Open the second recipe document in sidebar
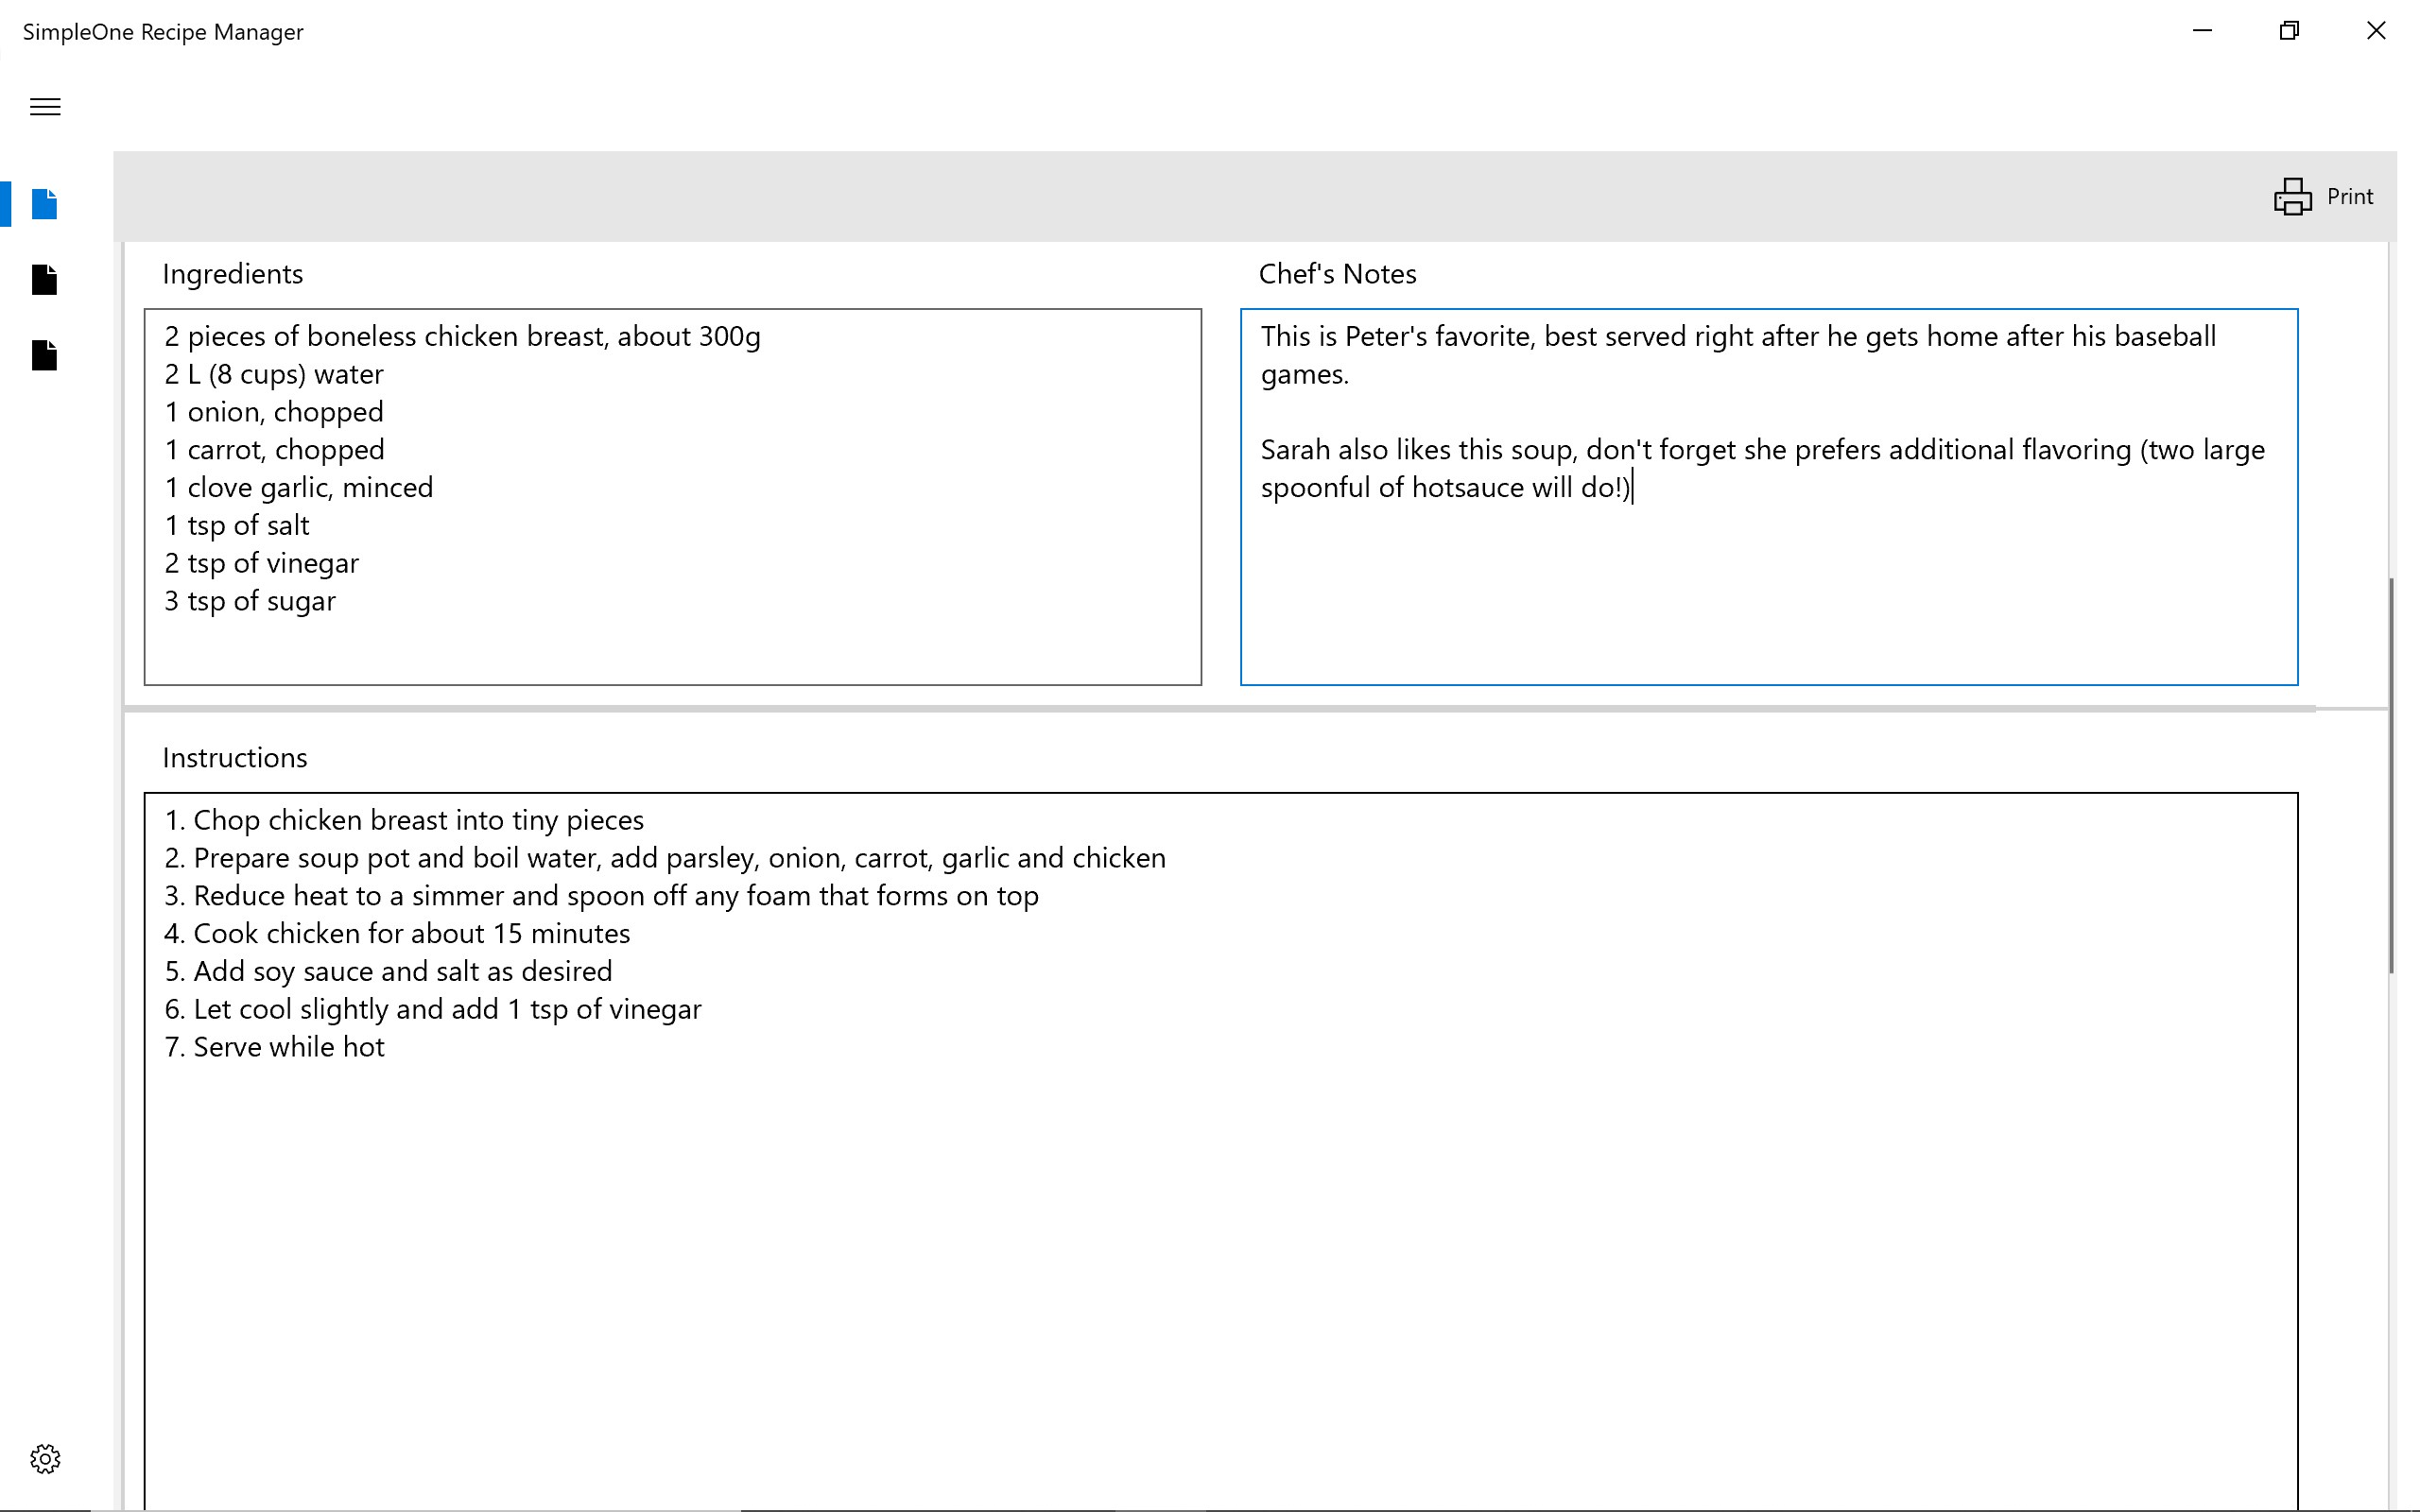Image resolution: width=2420 pixels, height=1512 pixels. click(44, 280)
